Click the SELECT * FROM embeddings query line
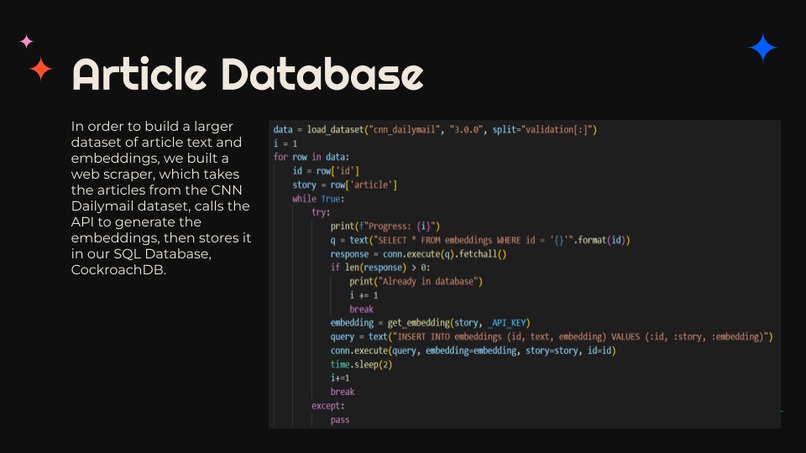Screen dimensions: 806x453 point(480,240)
